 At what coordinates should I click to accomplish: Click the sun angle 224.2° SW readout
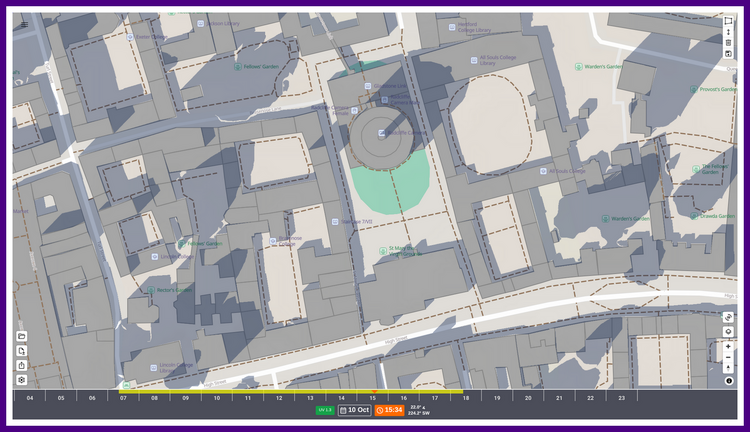(419, 413)
